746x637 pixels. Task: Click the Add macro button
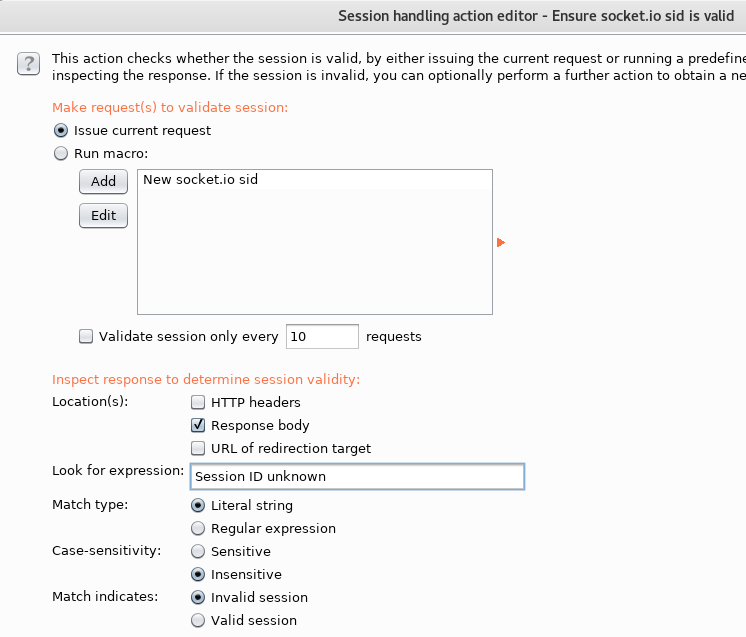(103, 182)
